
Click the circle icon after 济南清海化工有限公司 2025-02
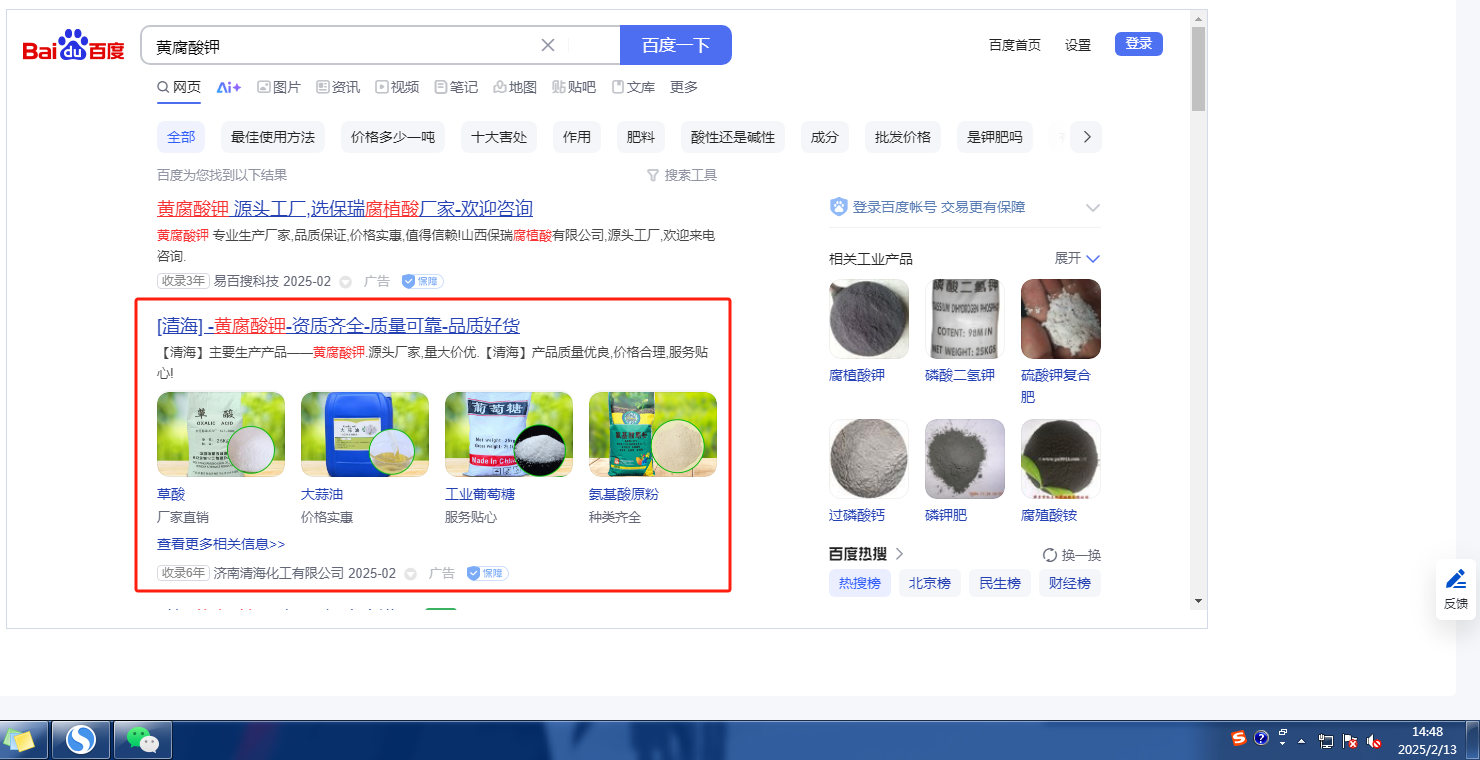tap(410, 574)
